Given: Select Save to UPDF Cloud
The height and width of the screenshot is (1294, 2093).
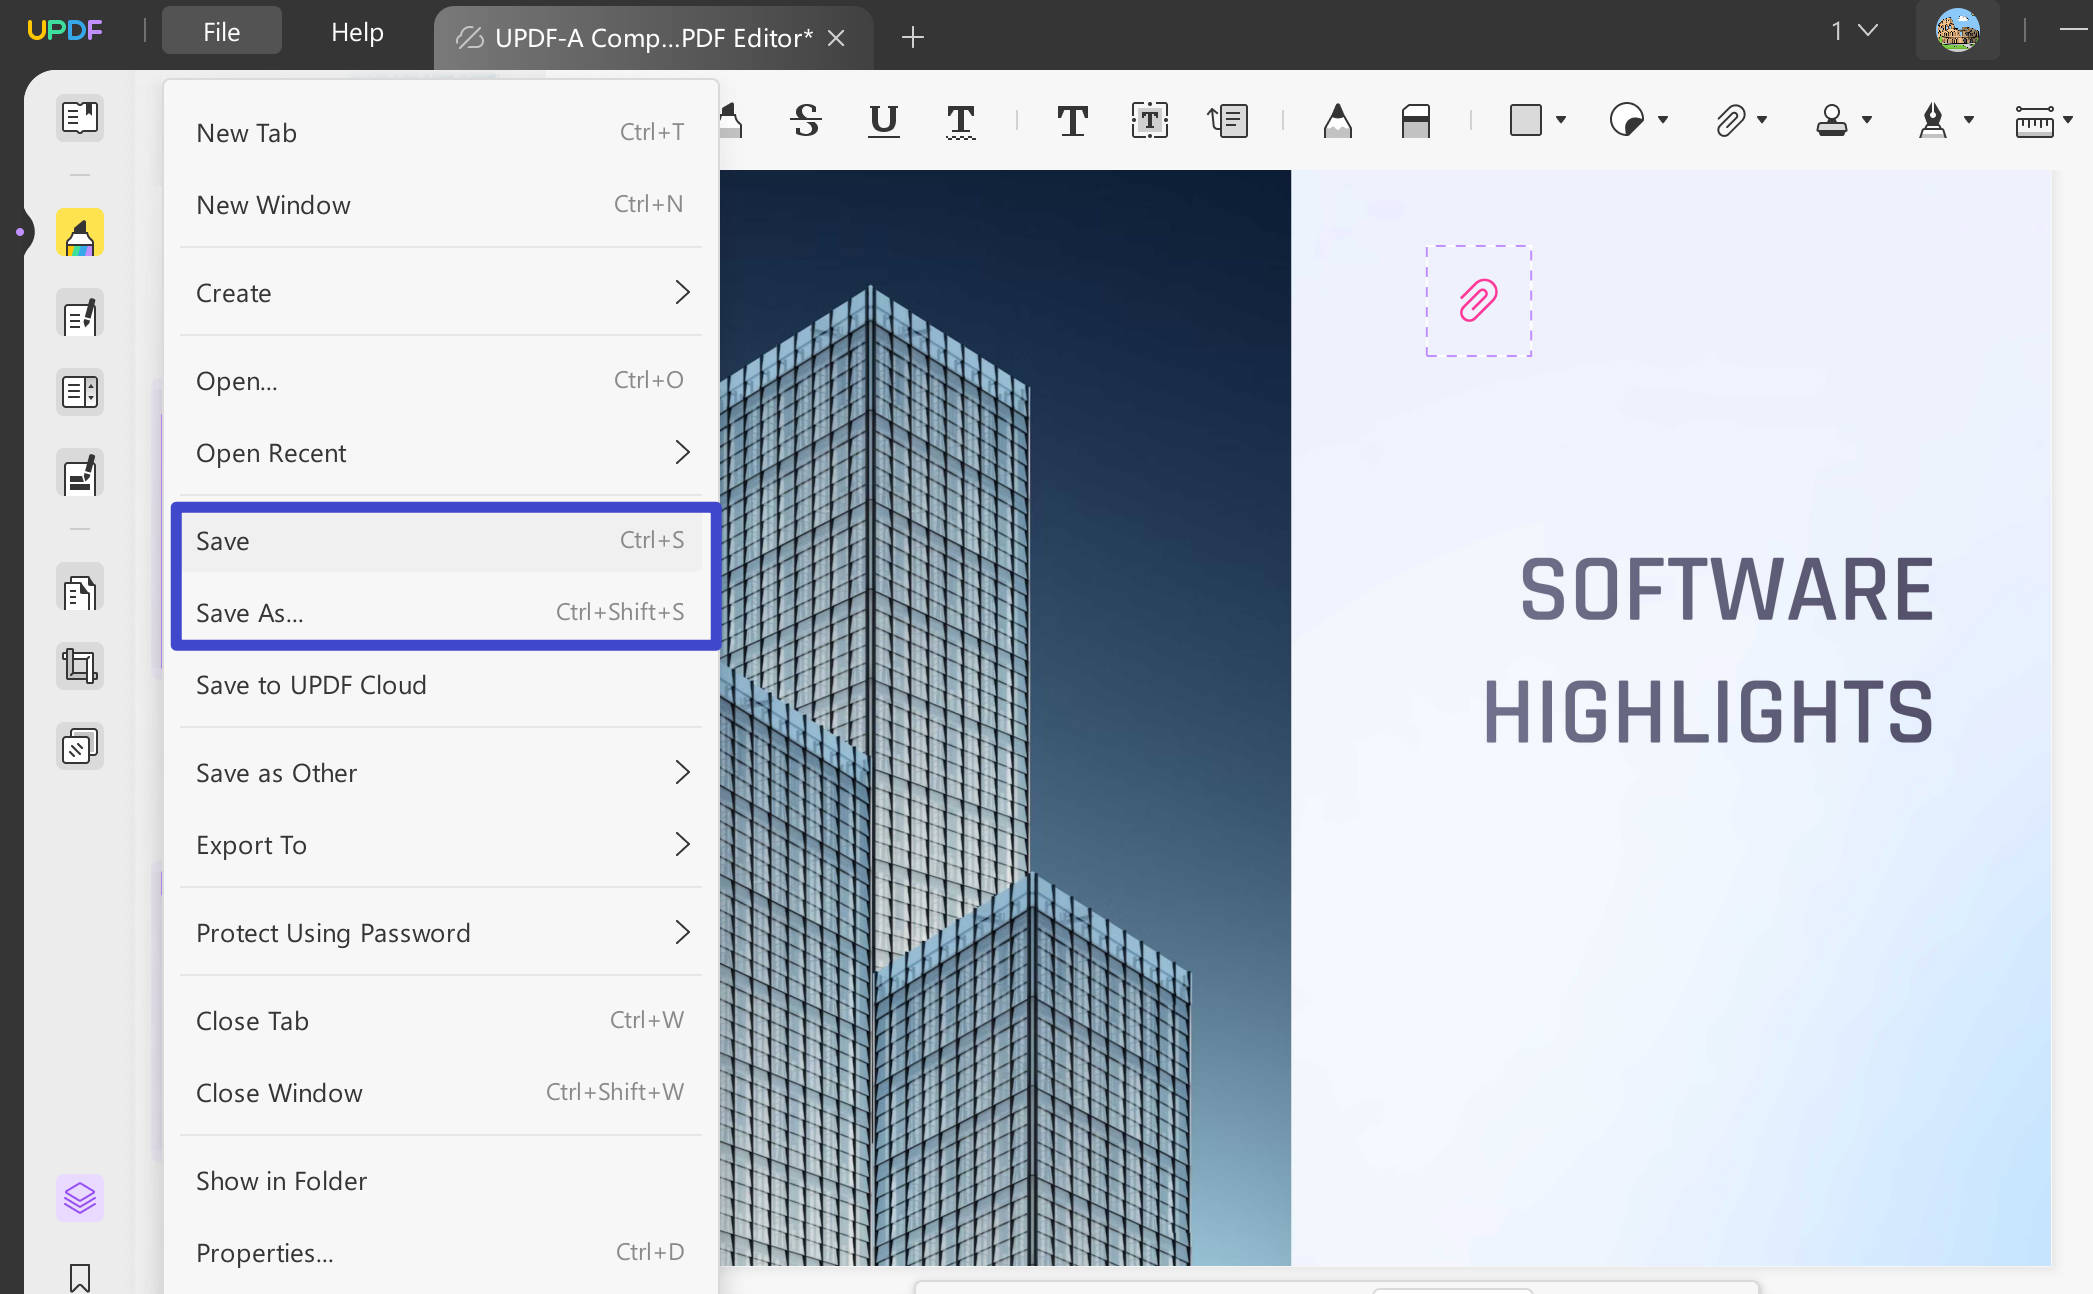Looking at the screenshot, I should coord(311,685).
